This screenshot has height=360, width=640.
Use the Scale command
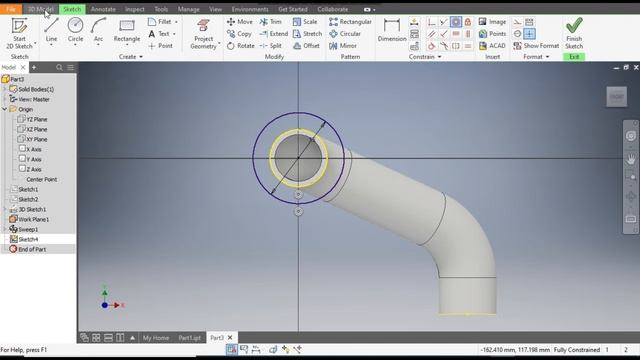(x=305, y=22)
